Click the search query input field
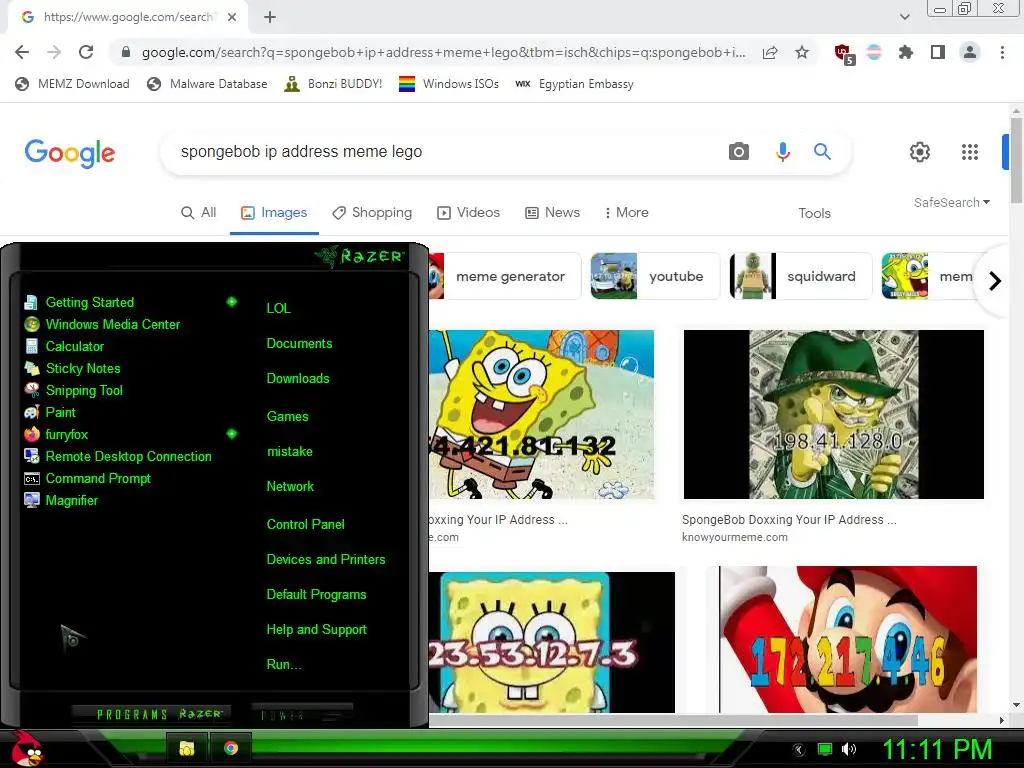The width and height of the screenshot is (1024, 768). (x=444, y=152)
